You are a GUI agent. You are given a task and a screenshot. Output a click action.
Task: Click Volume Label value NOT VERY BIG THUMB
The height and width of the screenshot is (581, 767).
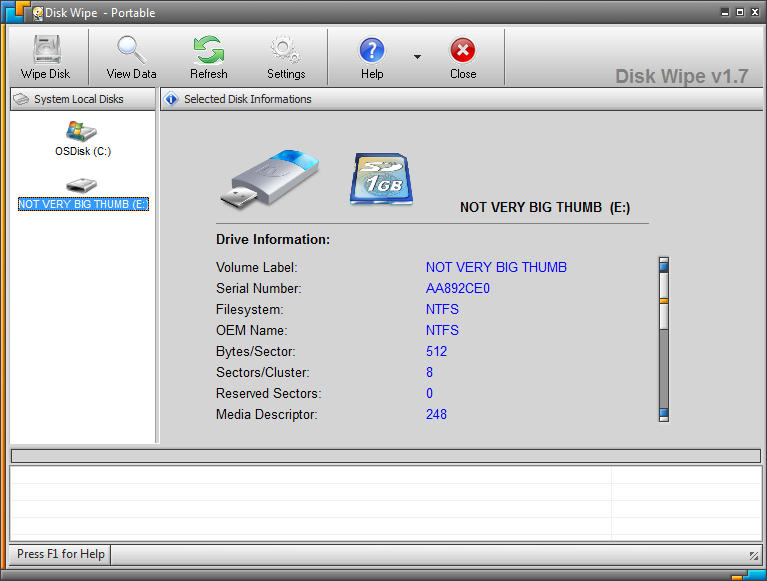[496, 268]
